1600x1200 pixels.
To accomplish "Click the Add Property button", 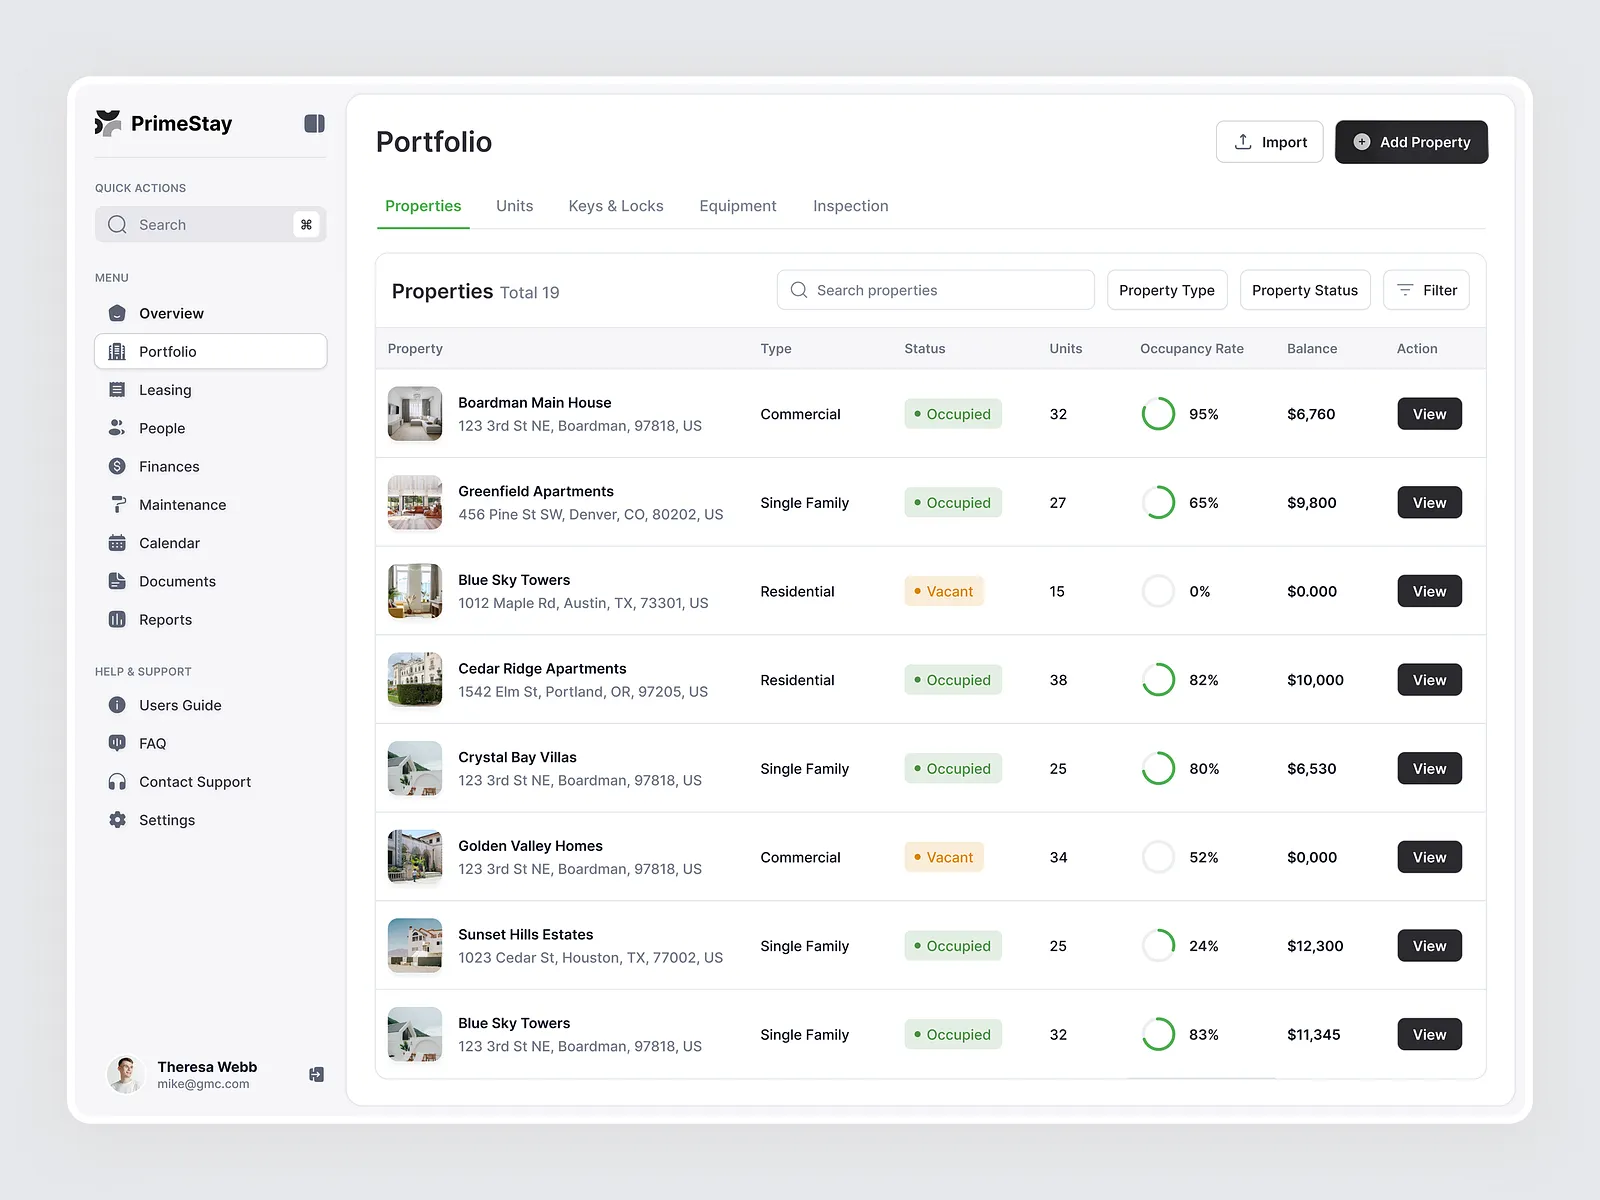I will point(1411,142).
